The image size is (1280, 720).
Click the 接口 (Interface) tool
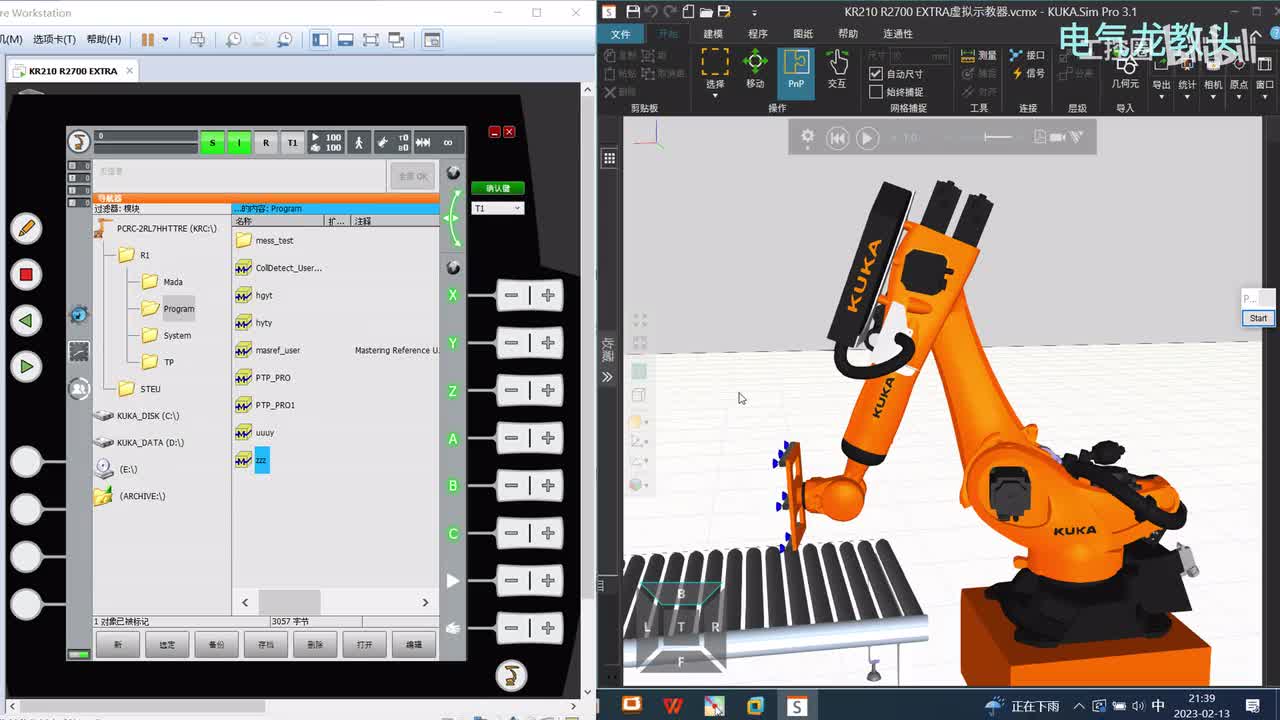[1028, 55]
